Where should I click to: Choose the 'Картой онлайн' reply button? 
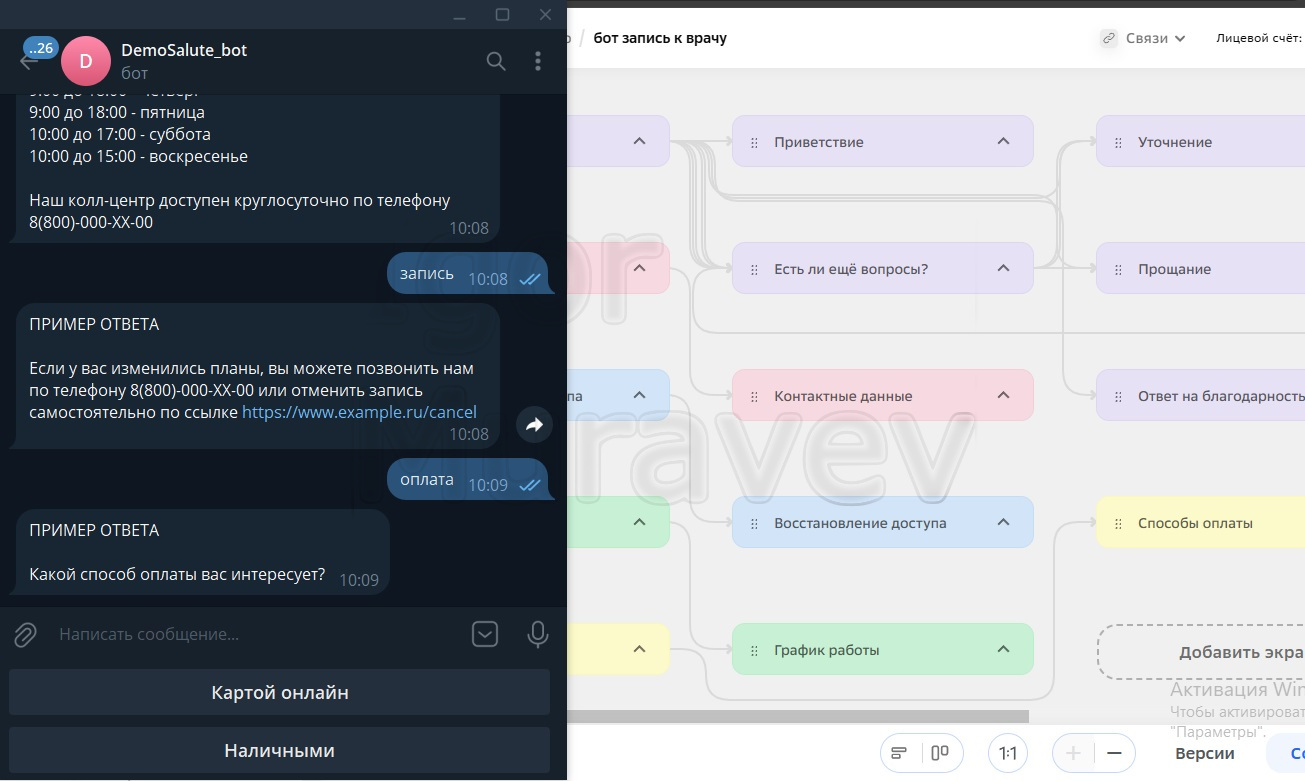[x=280, y=692]
